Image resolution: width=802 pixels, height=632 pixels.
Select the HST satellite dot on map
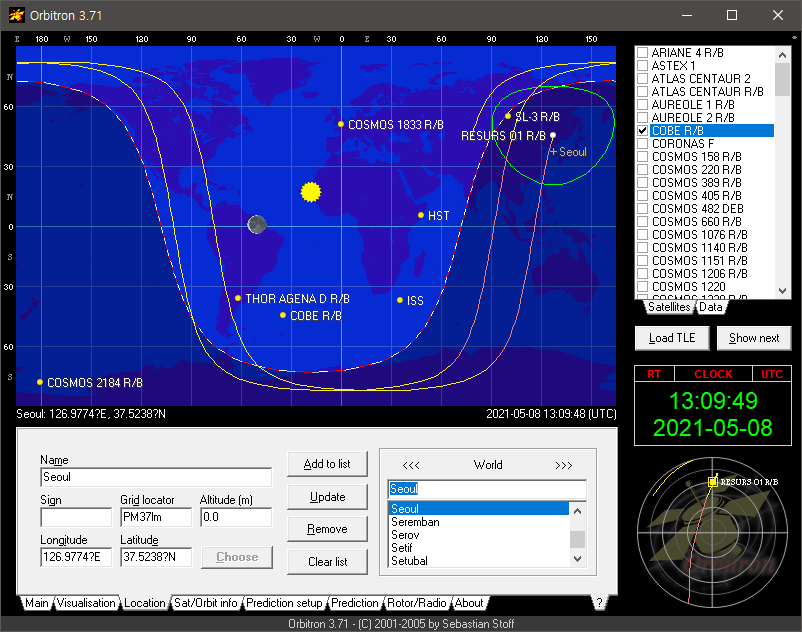click(x=420, y=215)
